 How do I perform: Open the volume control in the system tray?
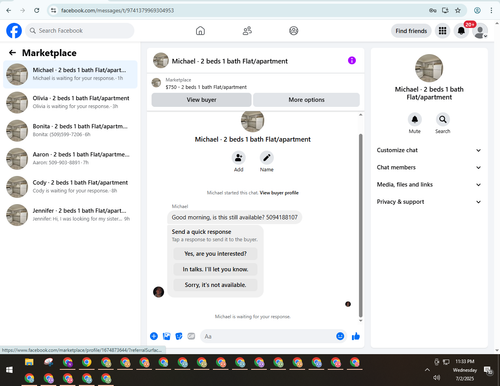[436, 378]
